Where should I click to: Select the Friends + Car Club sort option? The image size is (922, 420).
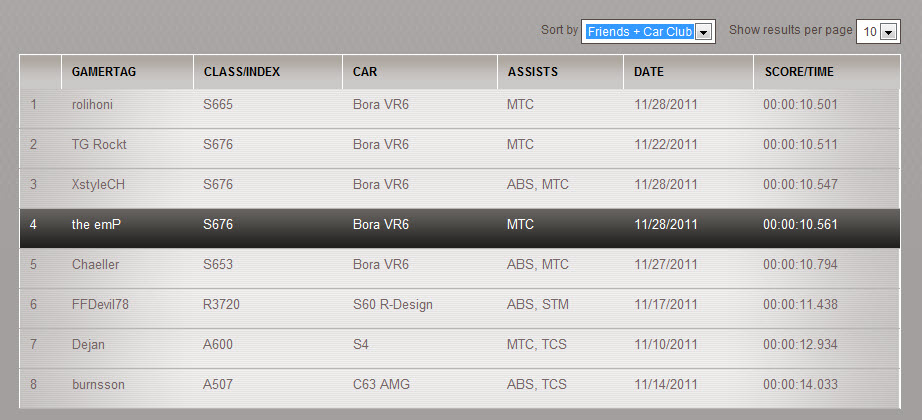[x=640, y=32]
